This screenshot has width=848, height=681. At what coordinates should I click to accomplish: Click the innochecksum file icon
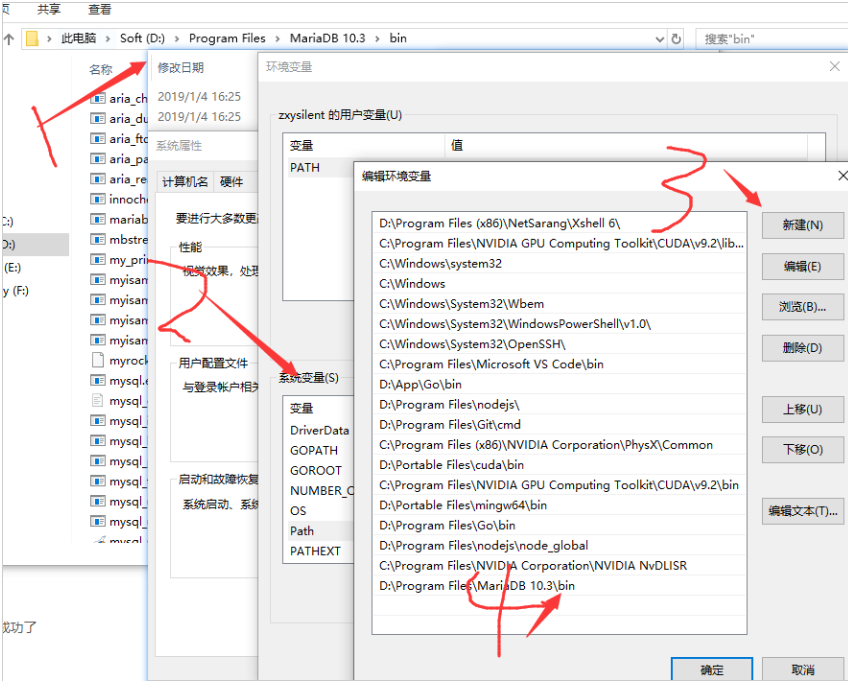click(98, 199)
